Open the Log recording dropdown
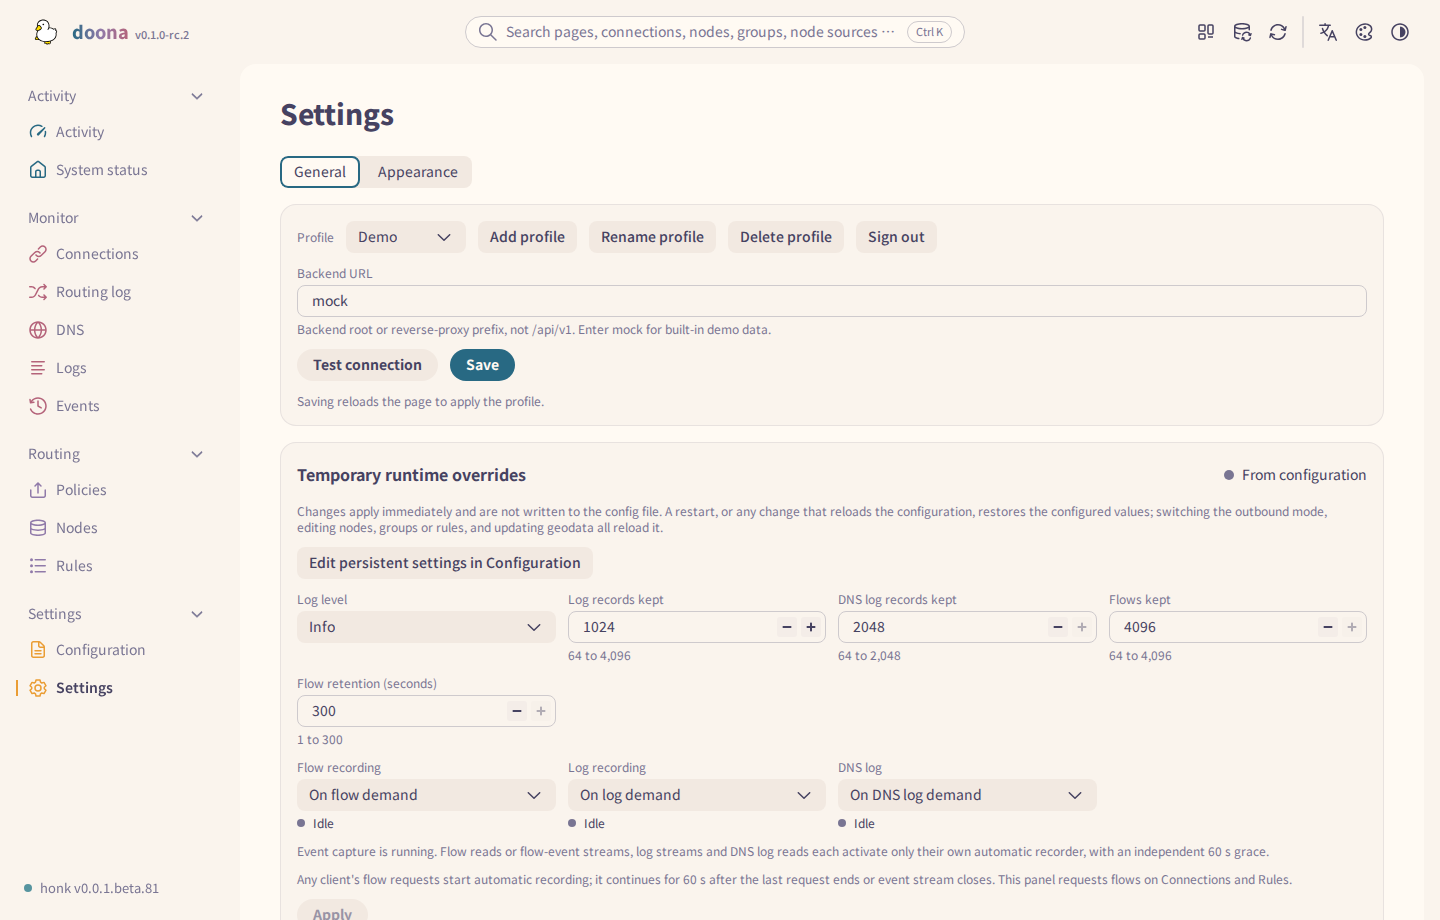The width and height of the screenshot is (1440, 920). click(x=697, y=795)
